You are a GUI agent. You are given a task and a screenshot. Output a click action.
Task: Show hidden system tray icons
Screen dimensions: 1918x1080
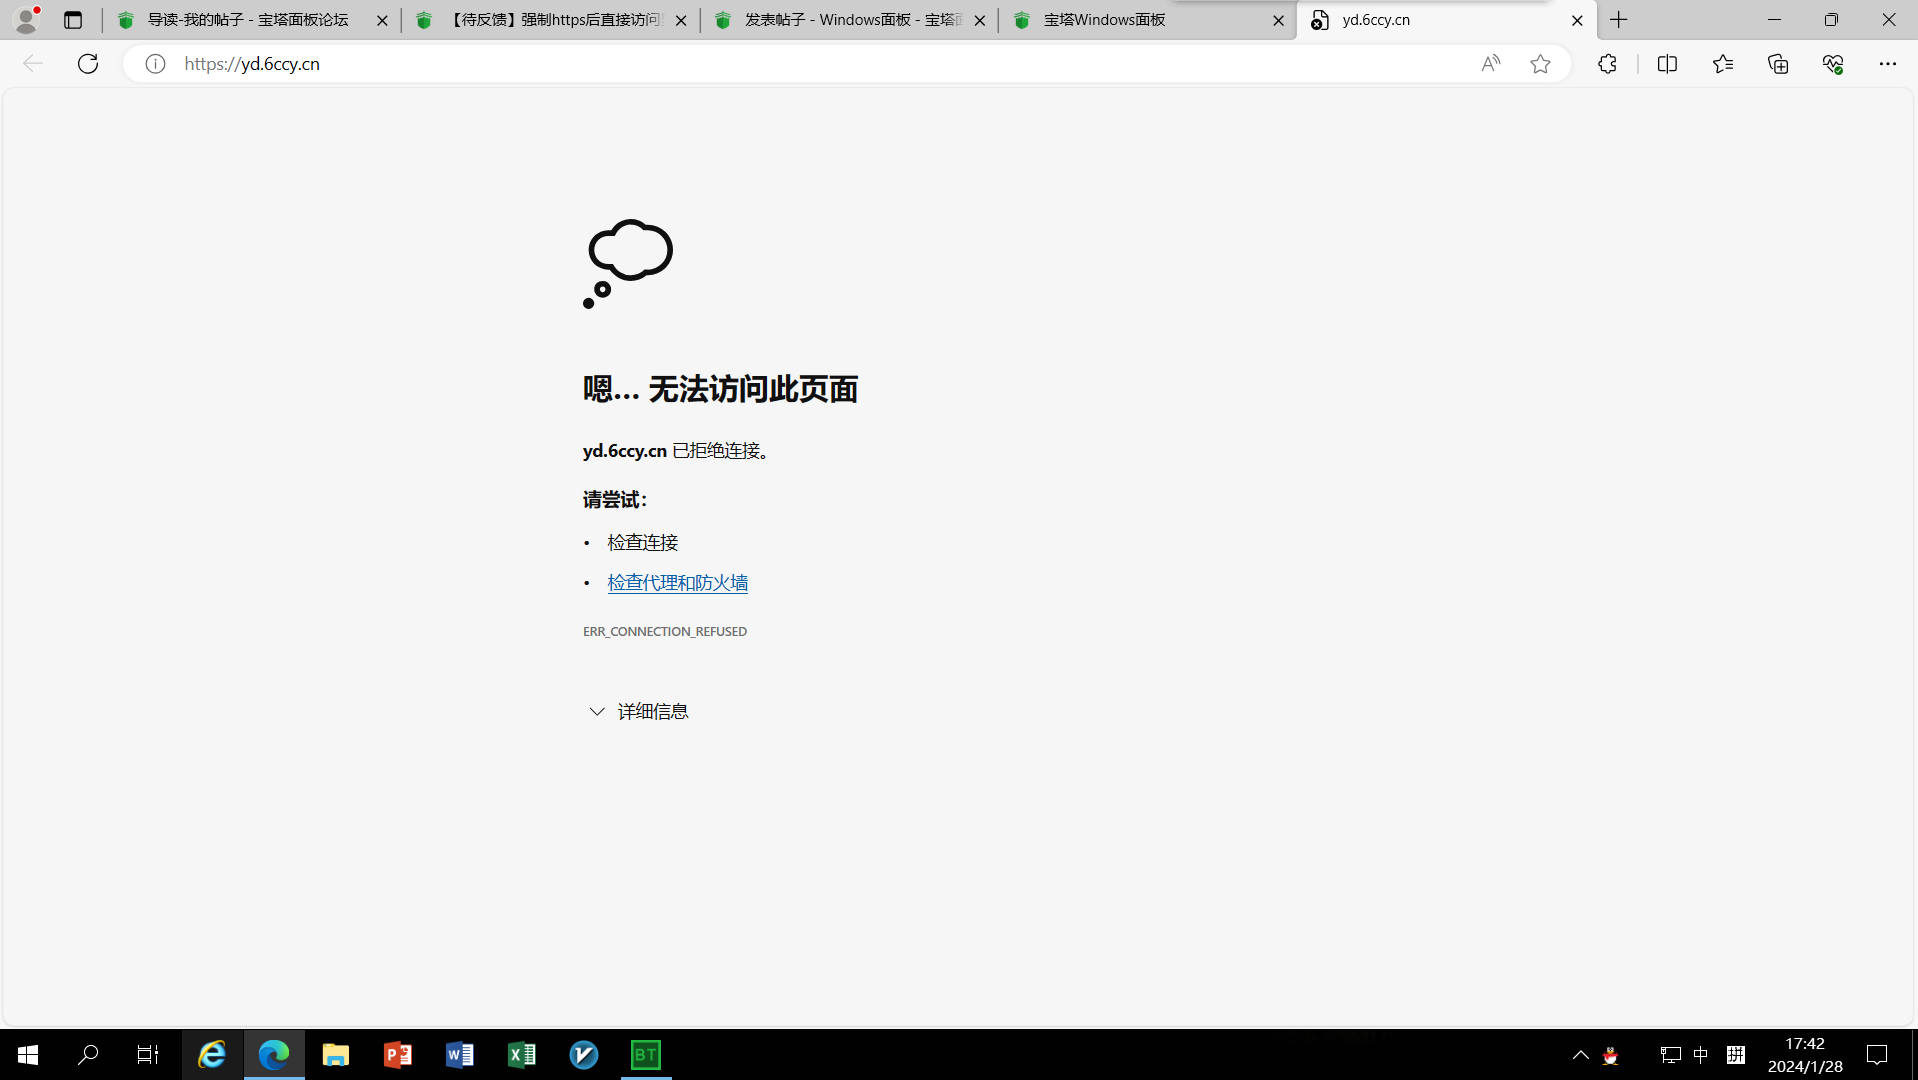tap(1581, 1054)
